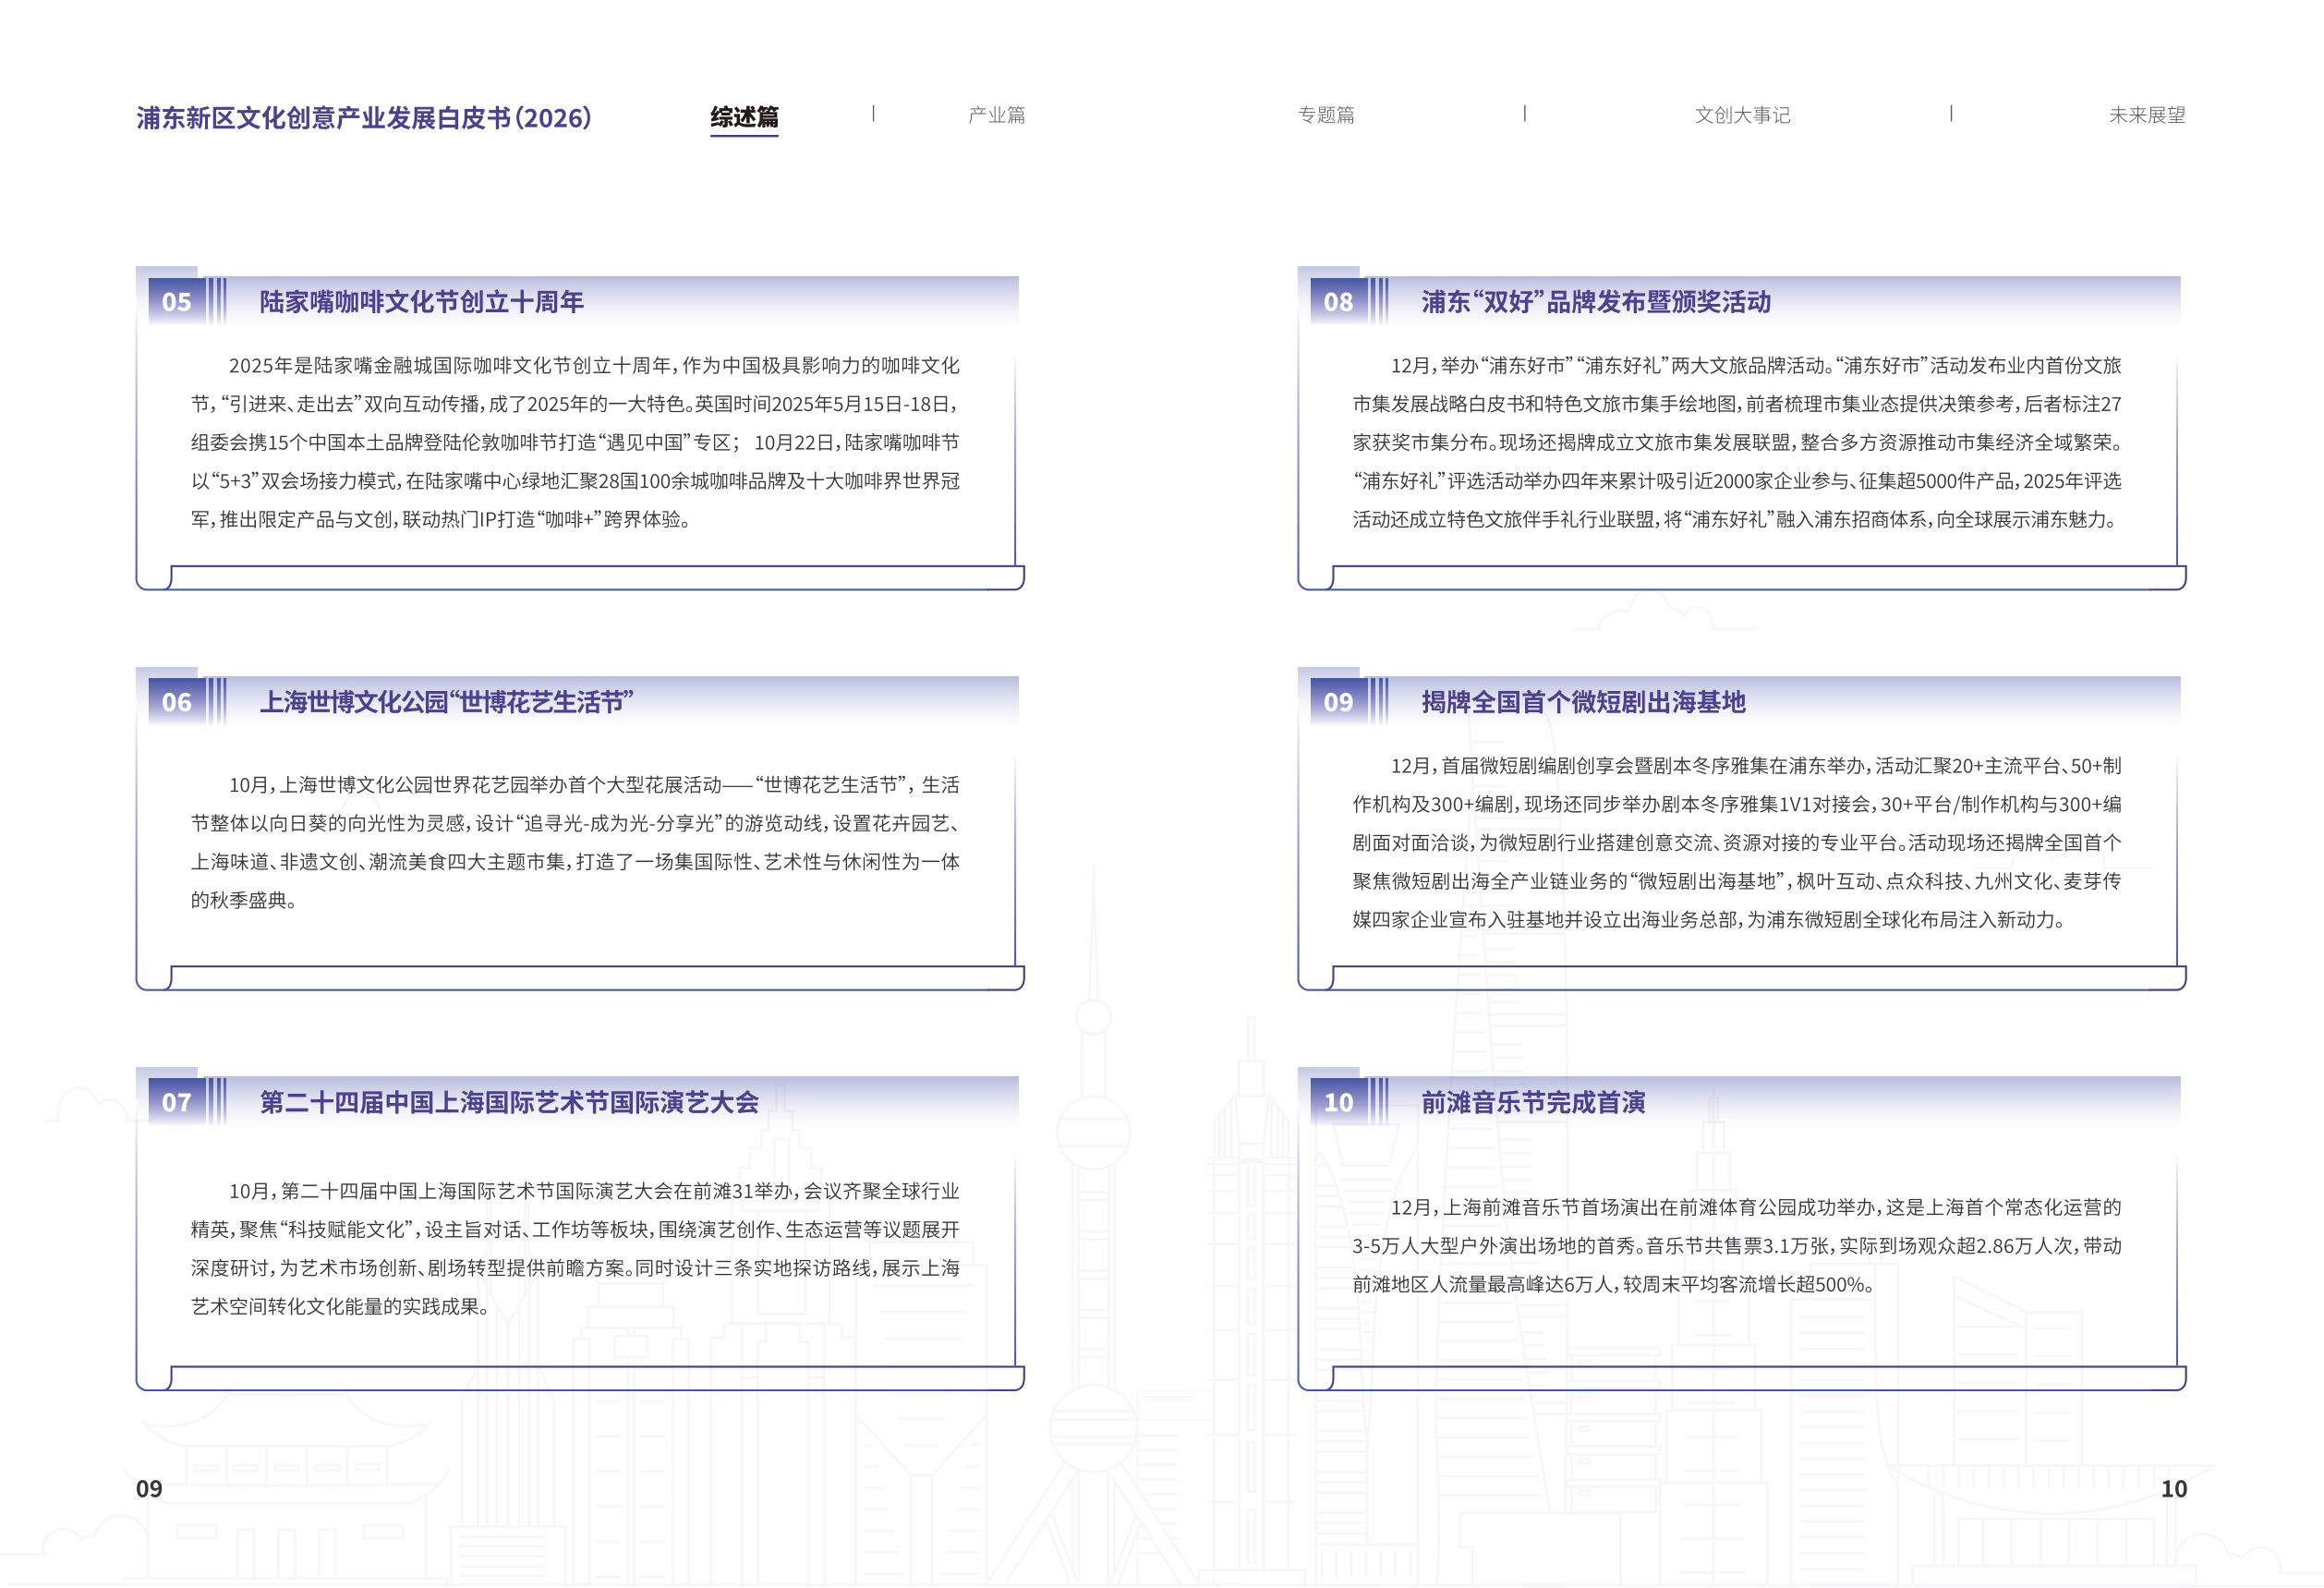Select the heading 前滩音乐节完成首演
2324x1588 pixels.
click(x=1533, y=1102)
